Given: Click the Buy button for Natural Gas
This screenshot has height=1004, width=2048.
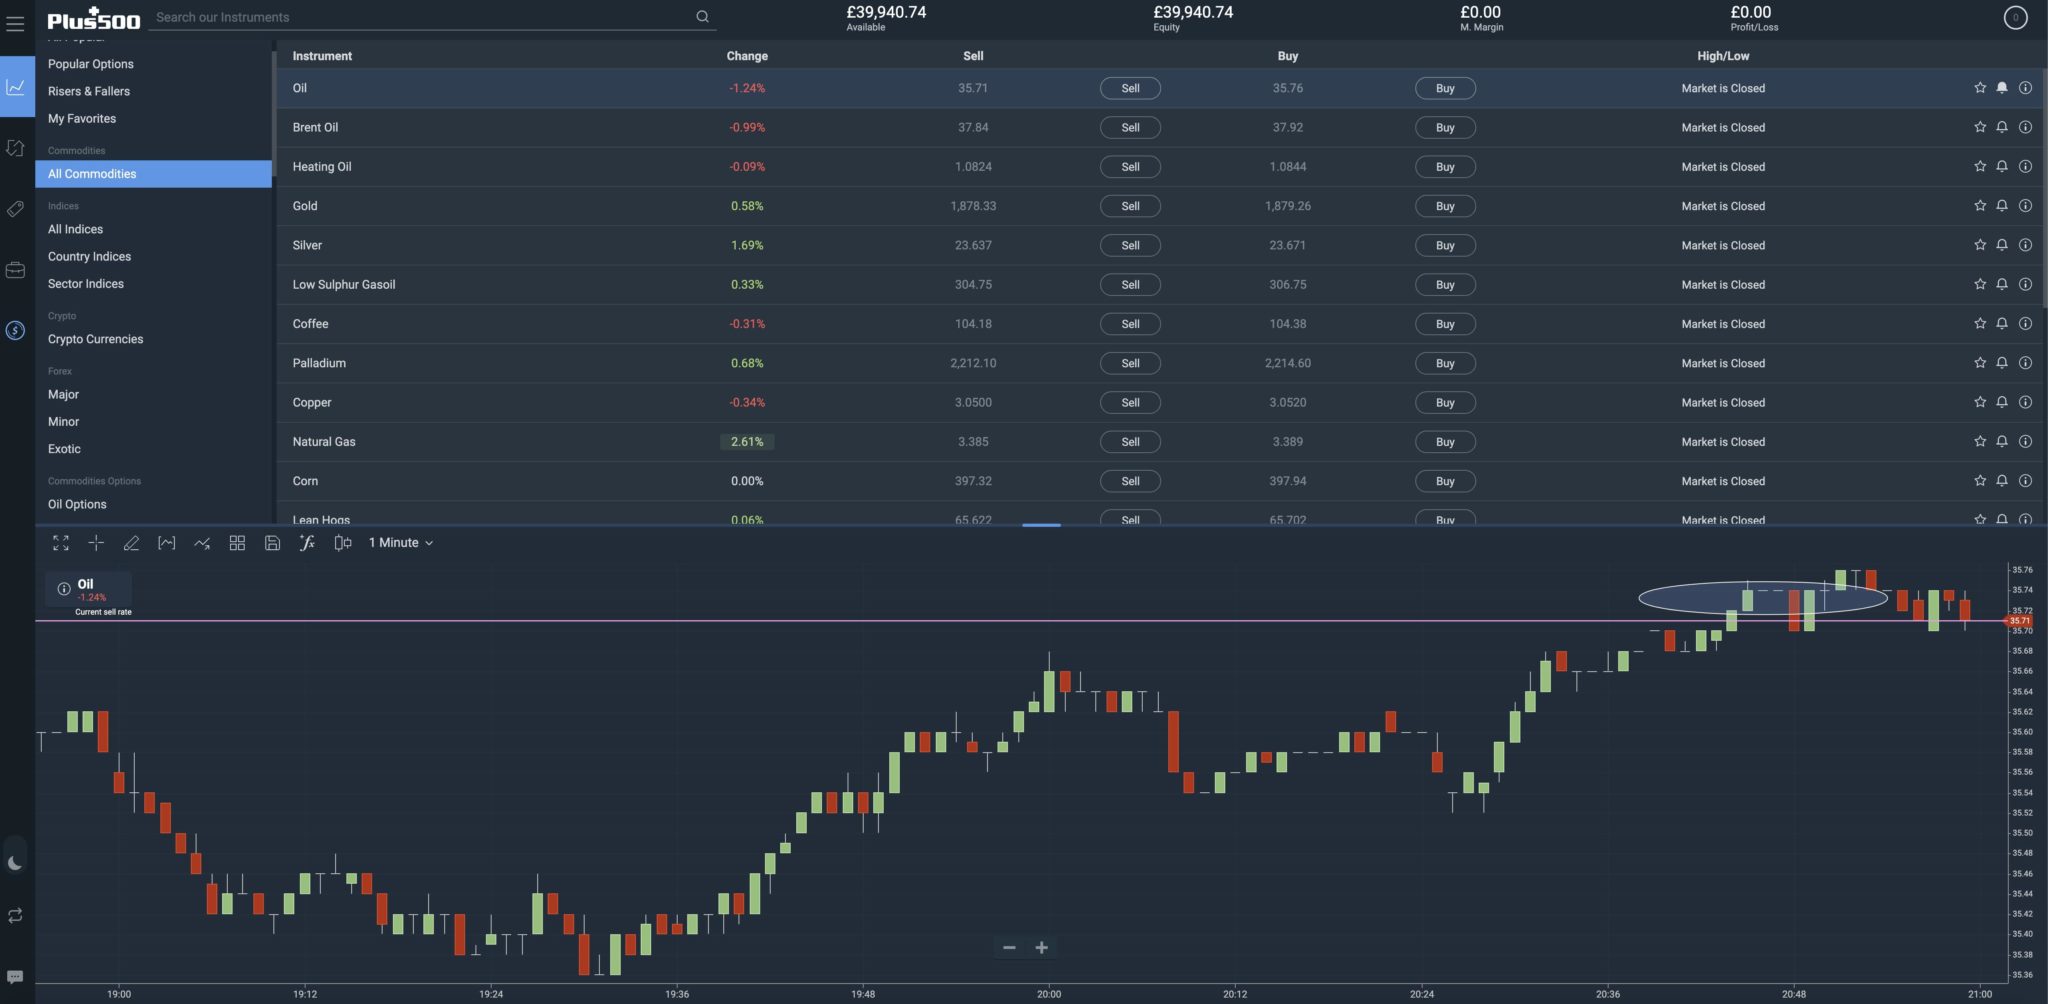Looking at the screenshot, I should [x=1444, y=441].
